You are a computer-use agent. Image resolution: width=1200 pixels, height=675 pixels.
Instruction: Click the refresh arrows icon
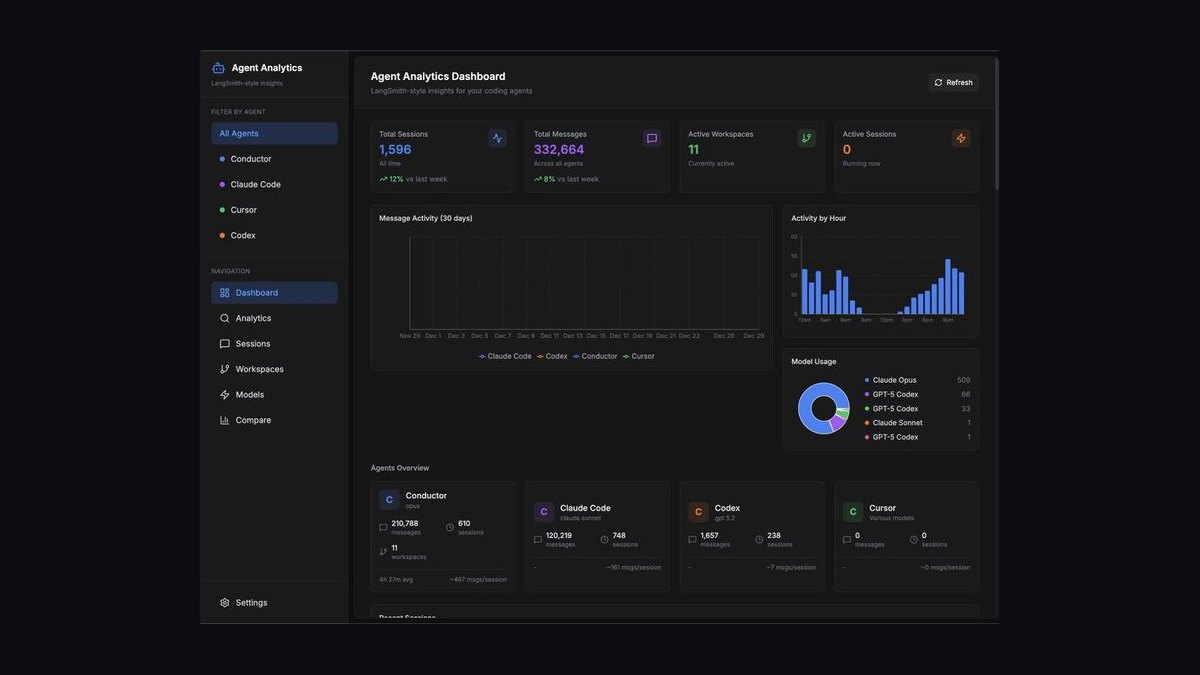(x=938, y=83)
